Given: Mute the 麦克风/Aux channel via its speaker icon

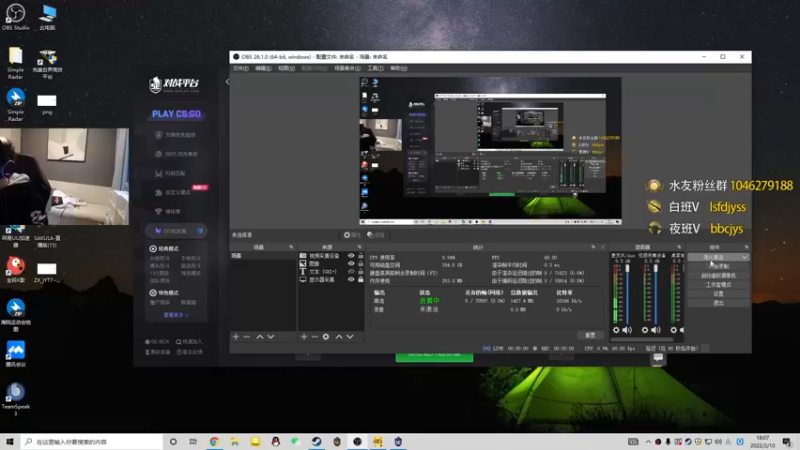Looking at the screenshot, I should click(628, 330).
